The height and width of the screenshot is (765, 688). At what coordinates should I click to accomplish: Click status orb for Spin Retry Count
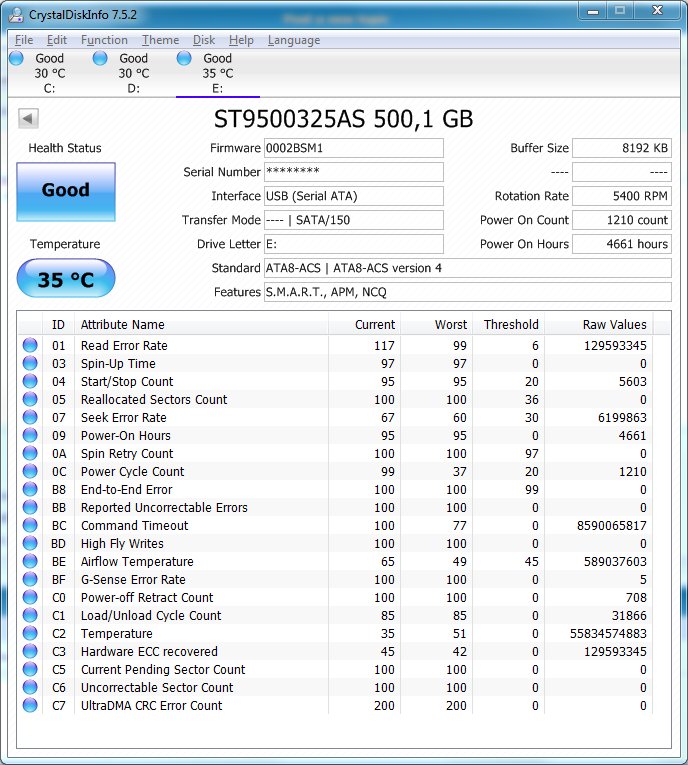pos(30,453)
